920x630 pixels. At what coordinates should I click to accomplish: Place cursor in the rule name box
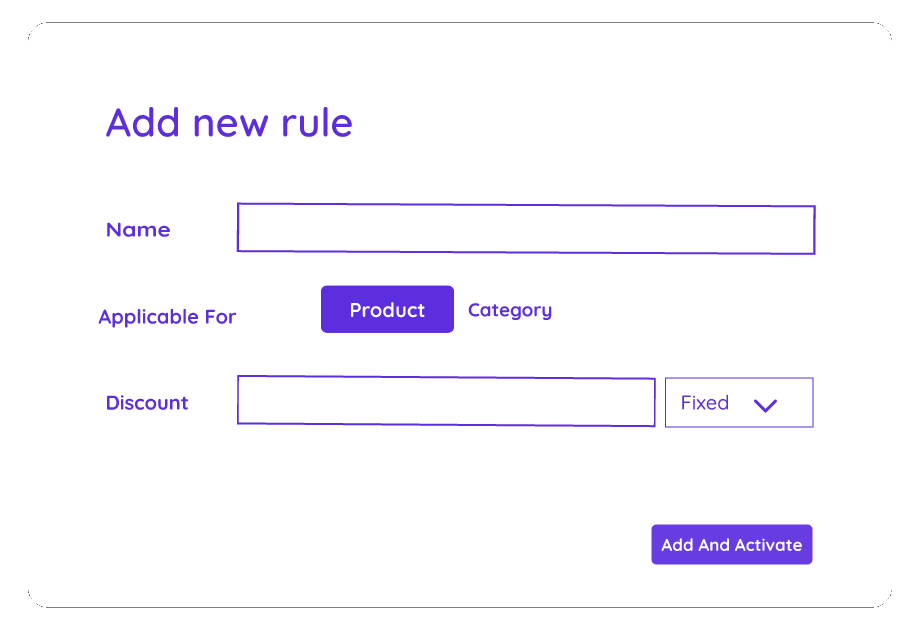tap(526, 229)
